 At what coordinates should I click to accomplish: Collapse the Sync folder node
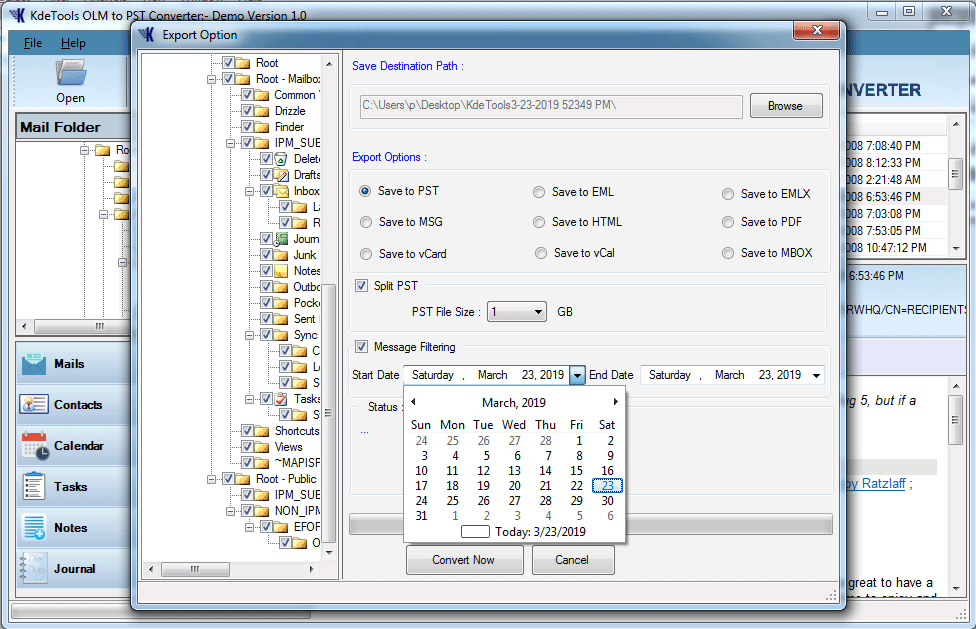tap(249, 335)
